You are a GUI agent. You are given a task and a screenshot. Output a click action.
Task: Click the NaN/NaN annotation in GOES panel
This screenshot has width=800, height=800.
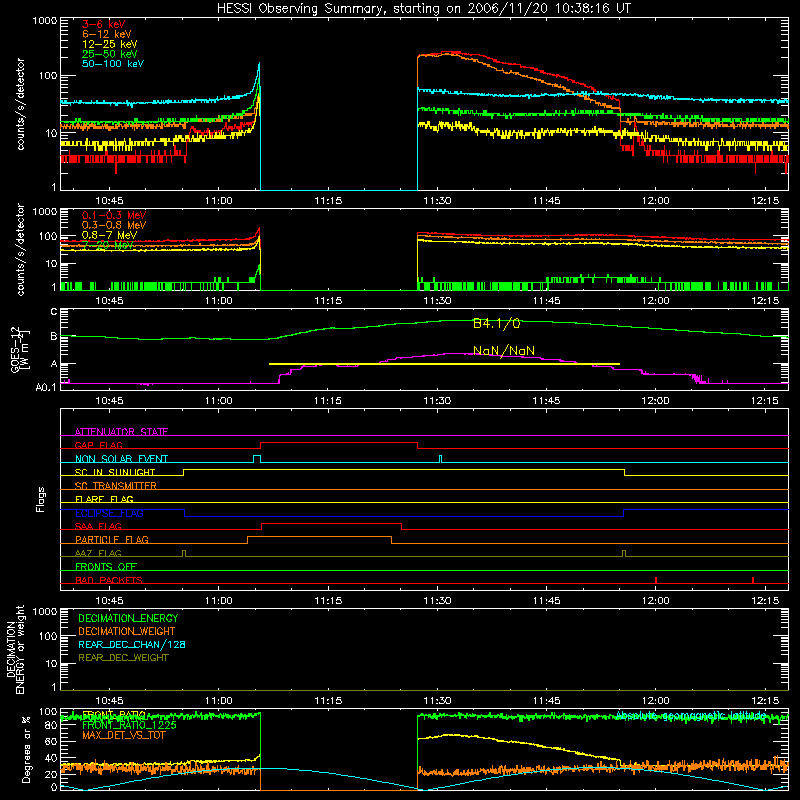click(504, 351)
